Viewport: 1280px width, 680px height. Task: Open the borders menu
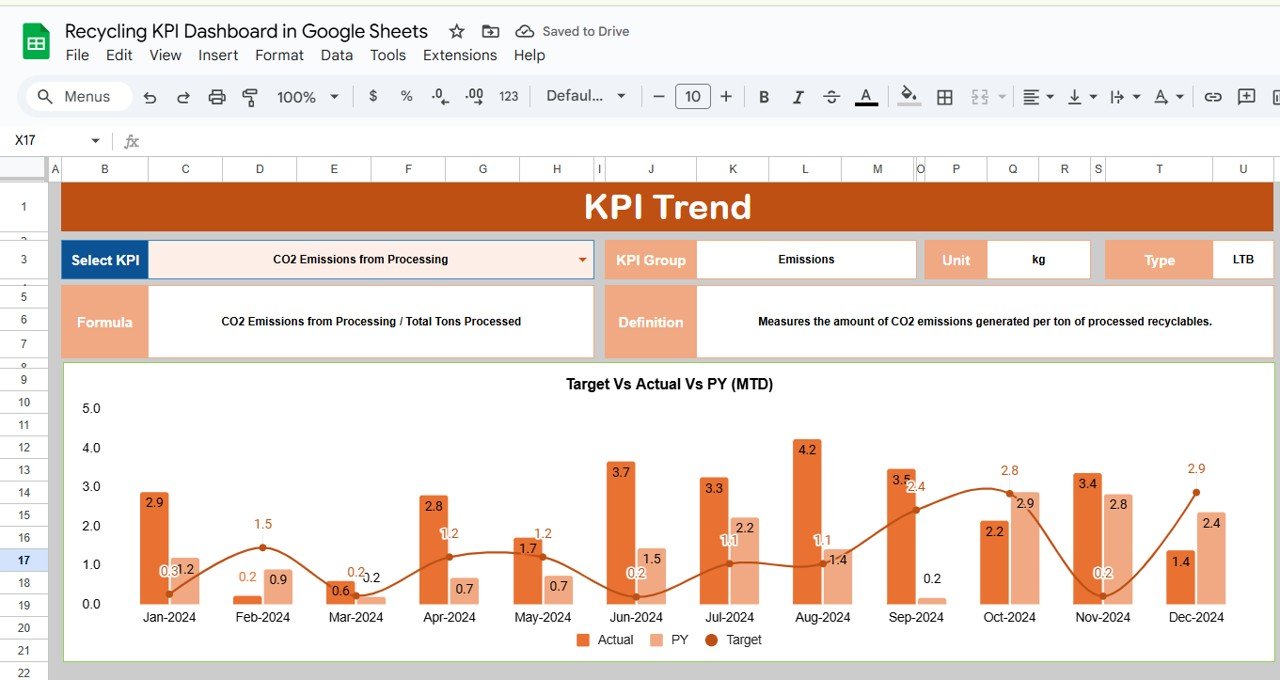click(x=944, y=97)
